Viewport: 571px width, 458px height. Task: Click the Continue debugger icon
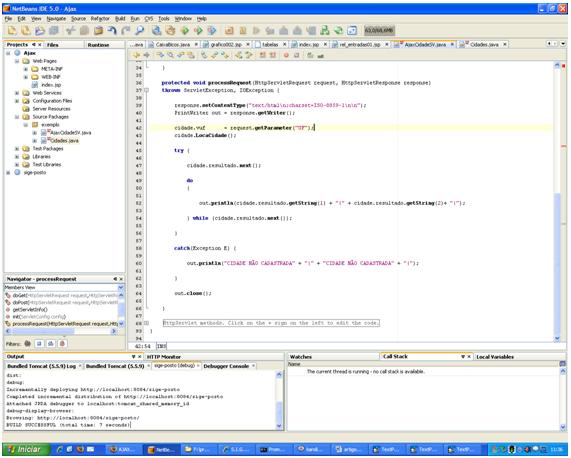click(256, 31)
